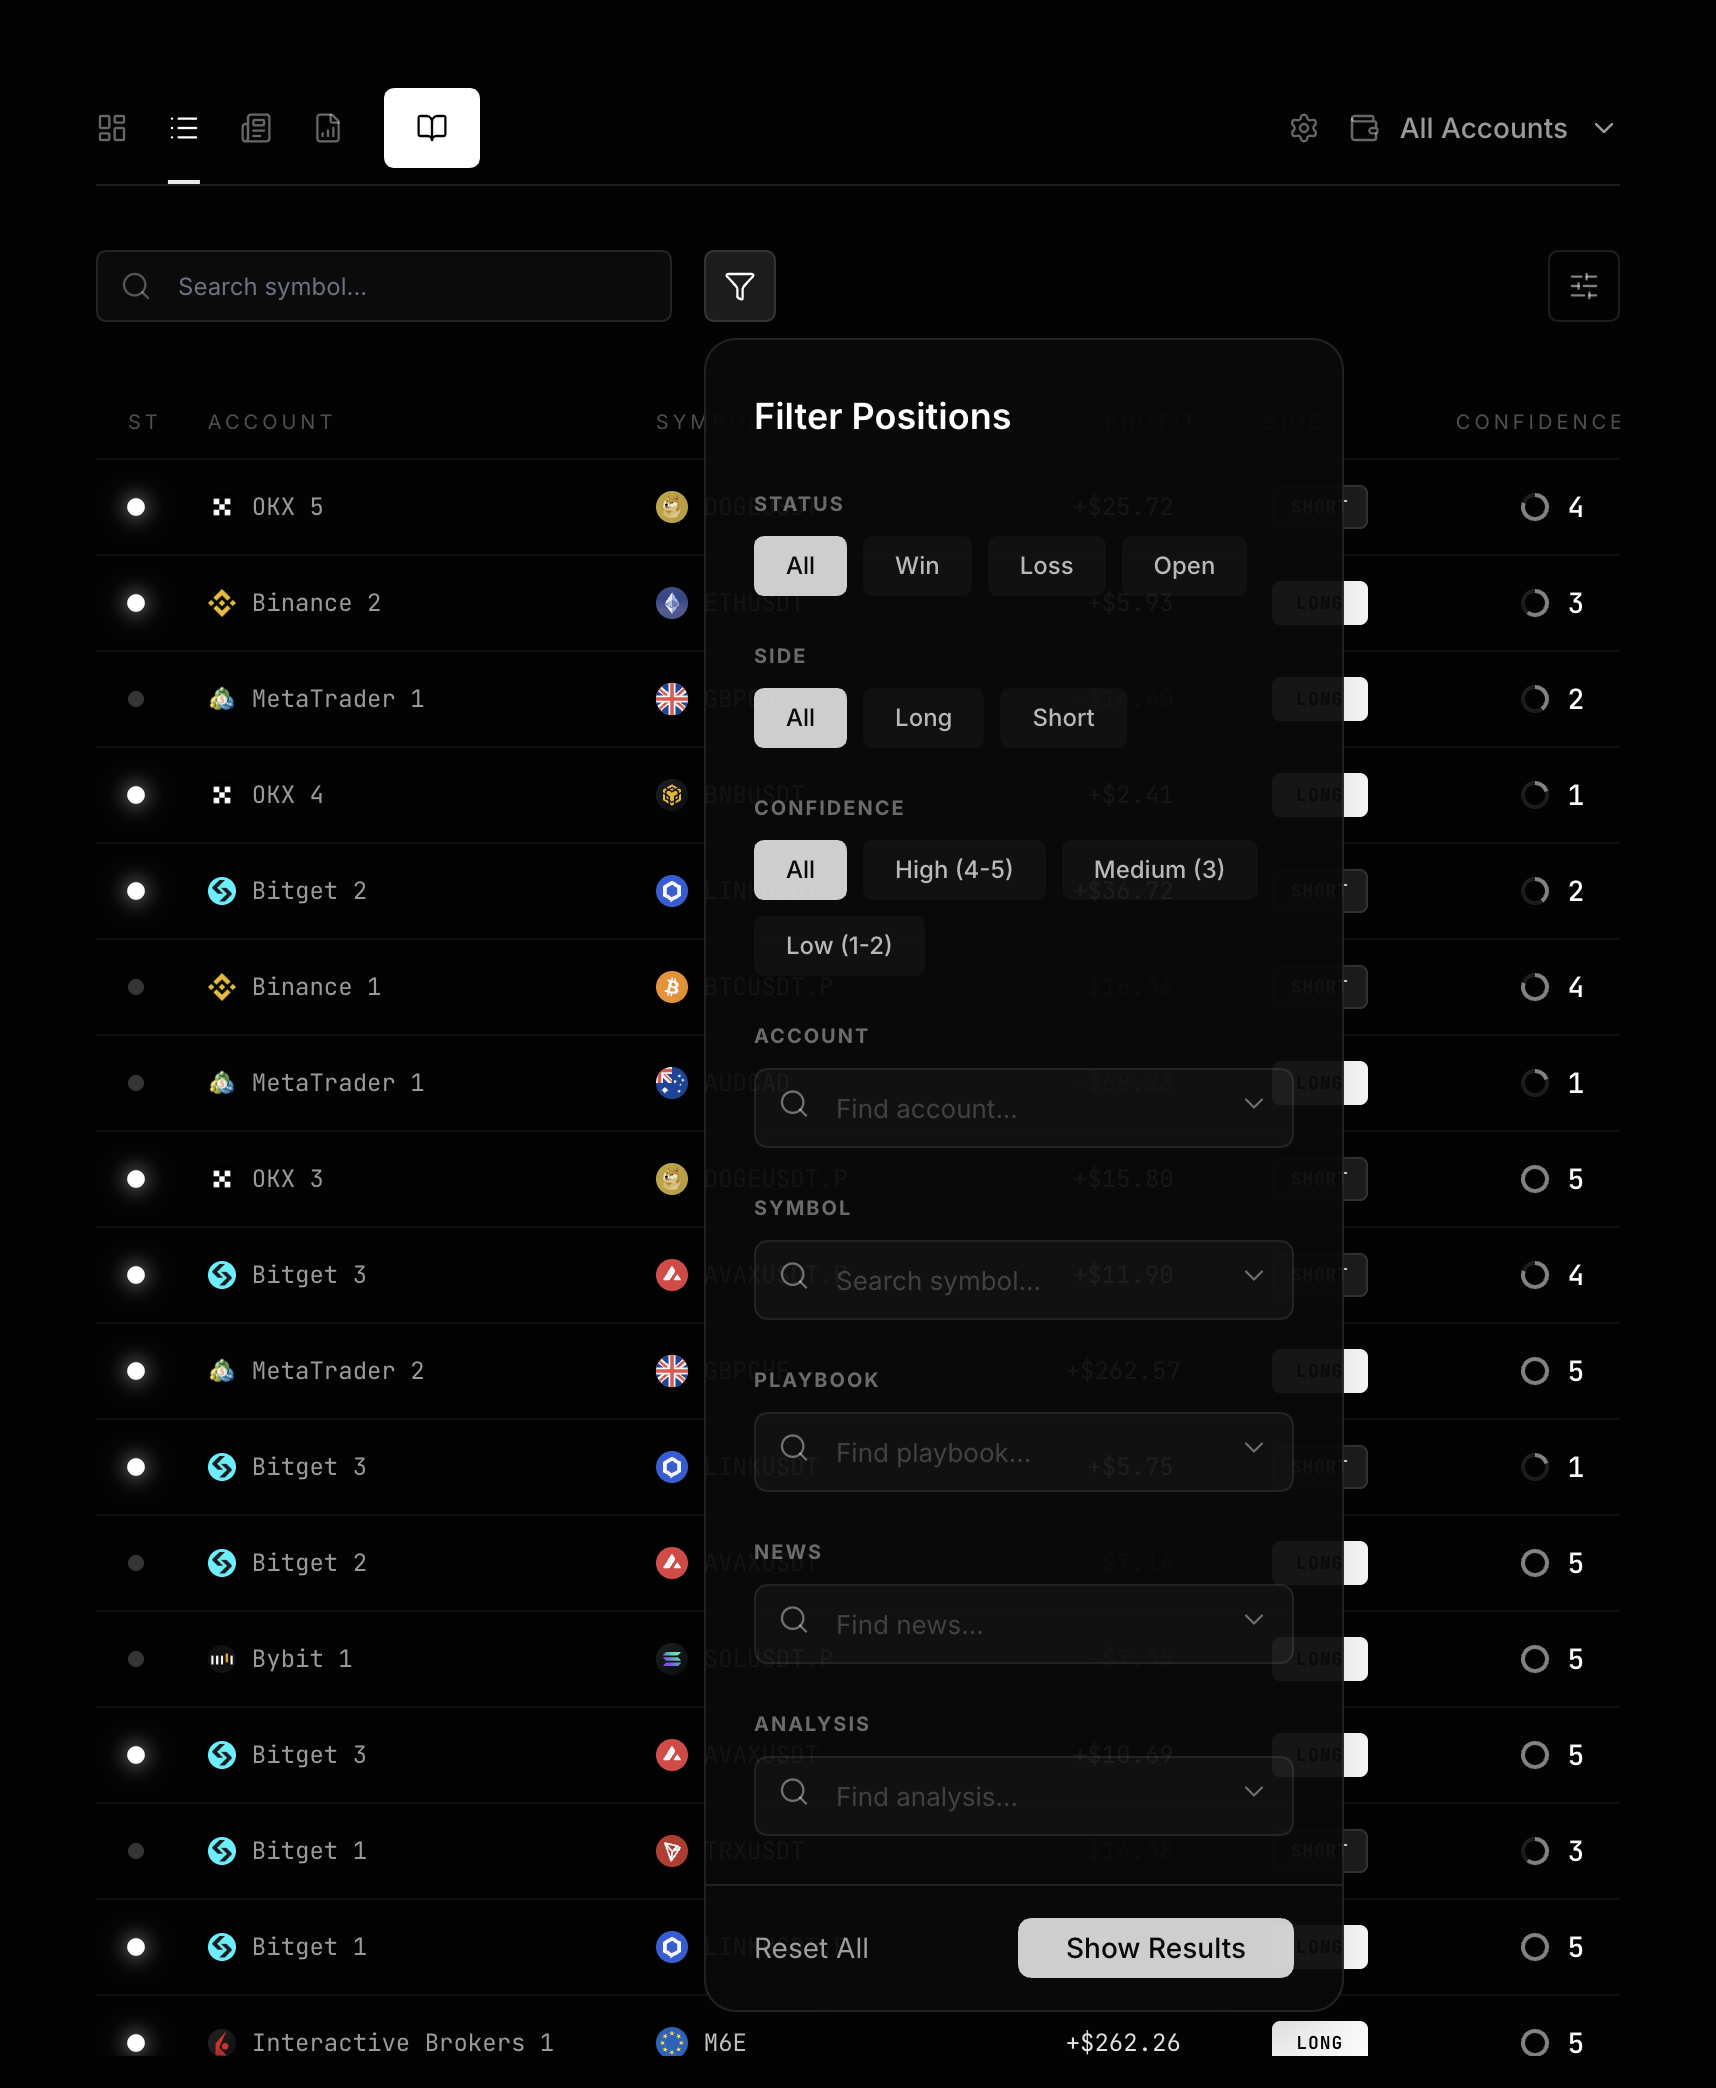Click Reset All link

coord(811,1948)
